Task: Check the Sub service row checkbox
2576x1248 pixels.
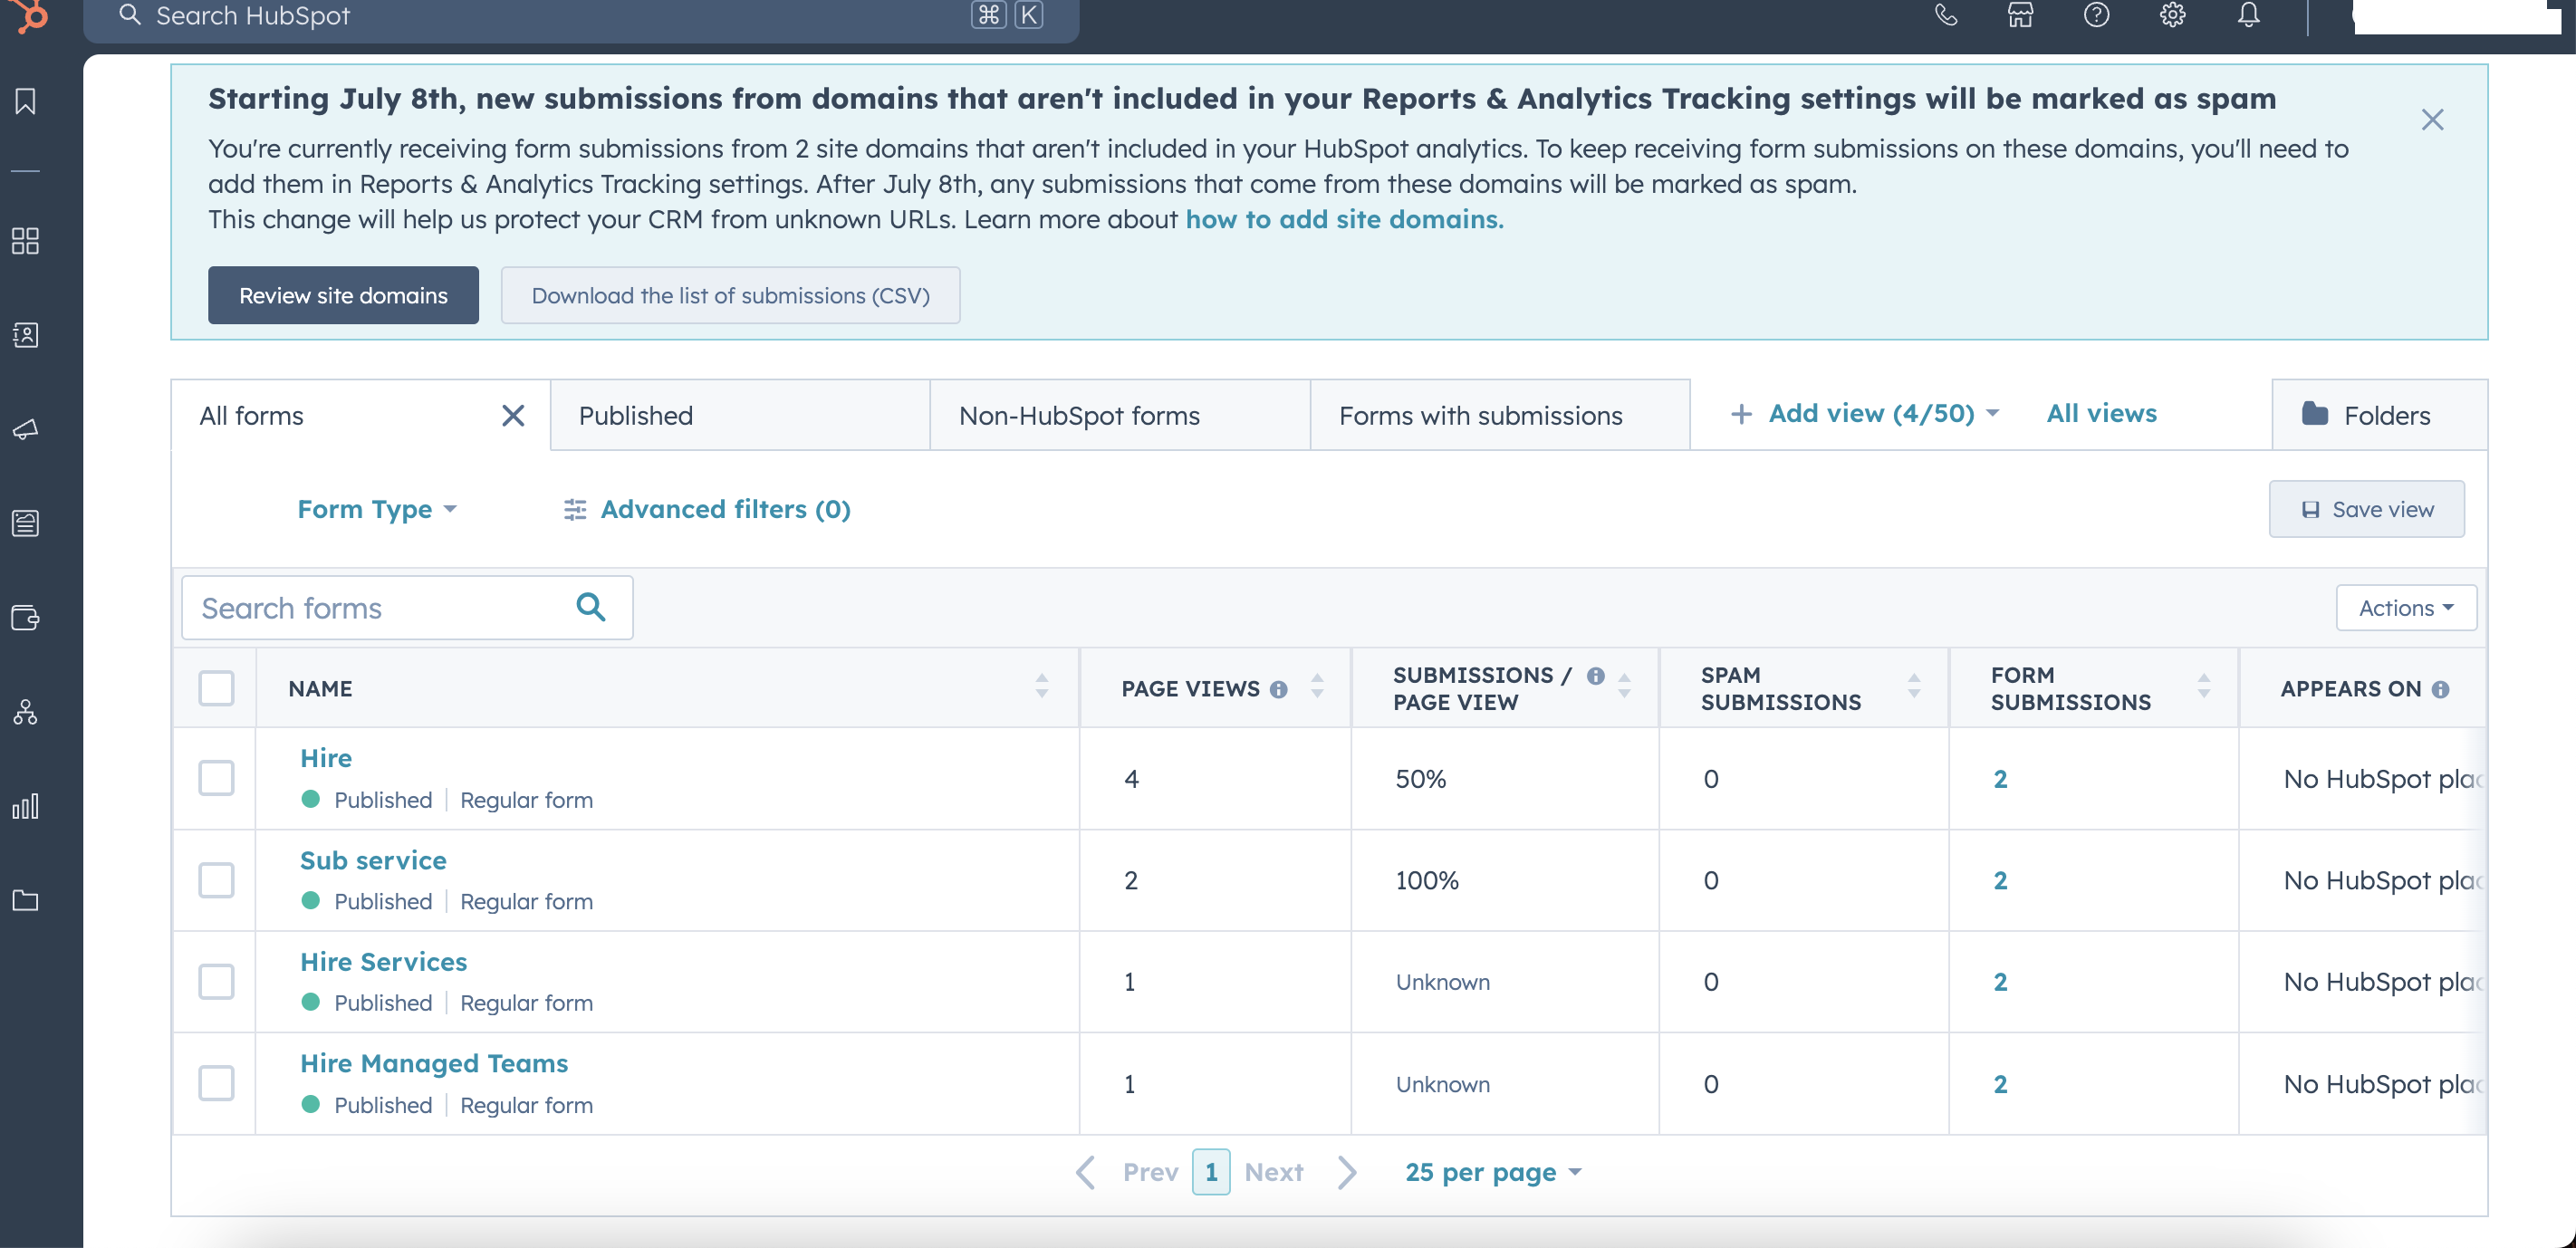Action: click(216, 880)
